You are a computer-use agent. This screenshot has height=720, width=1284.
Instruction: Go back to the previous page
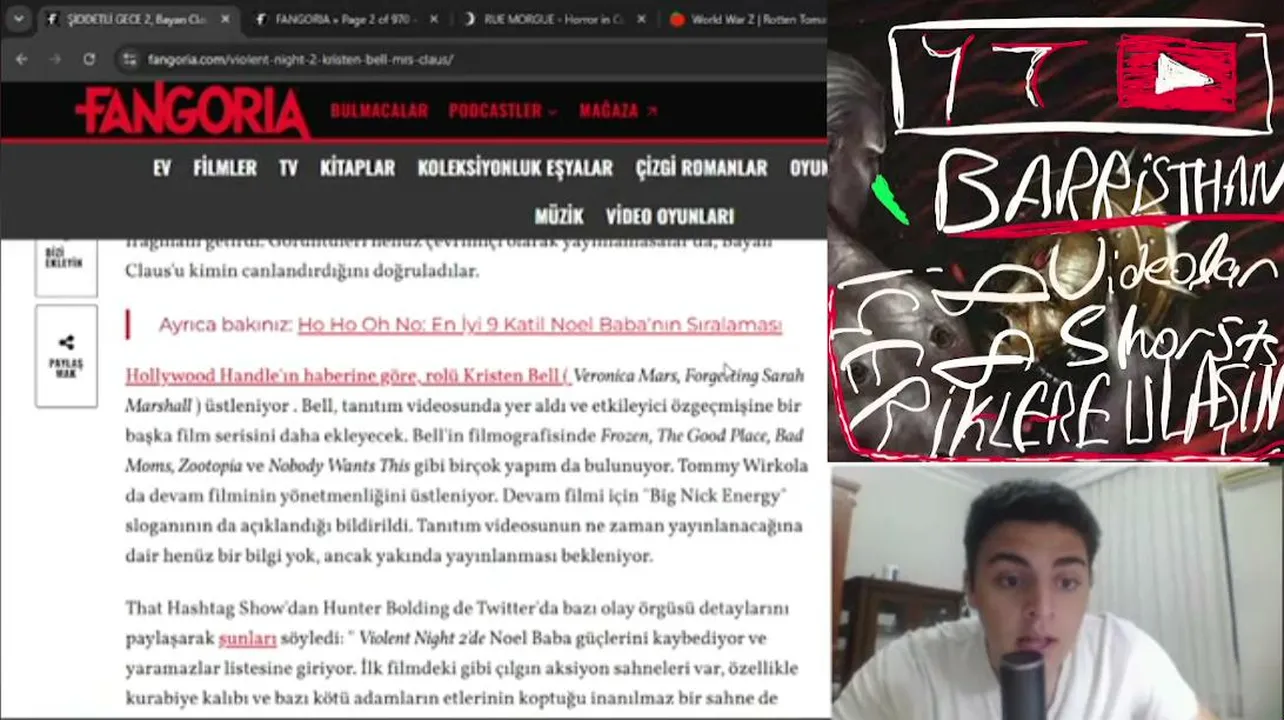coord(22,59)
